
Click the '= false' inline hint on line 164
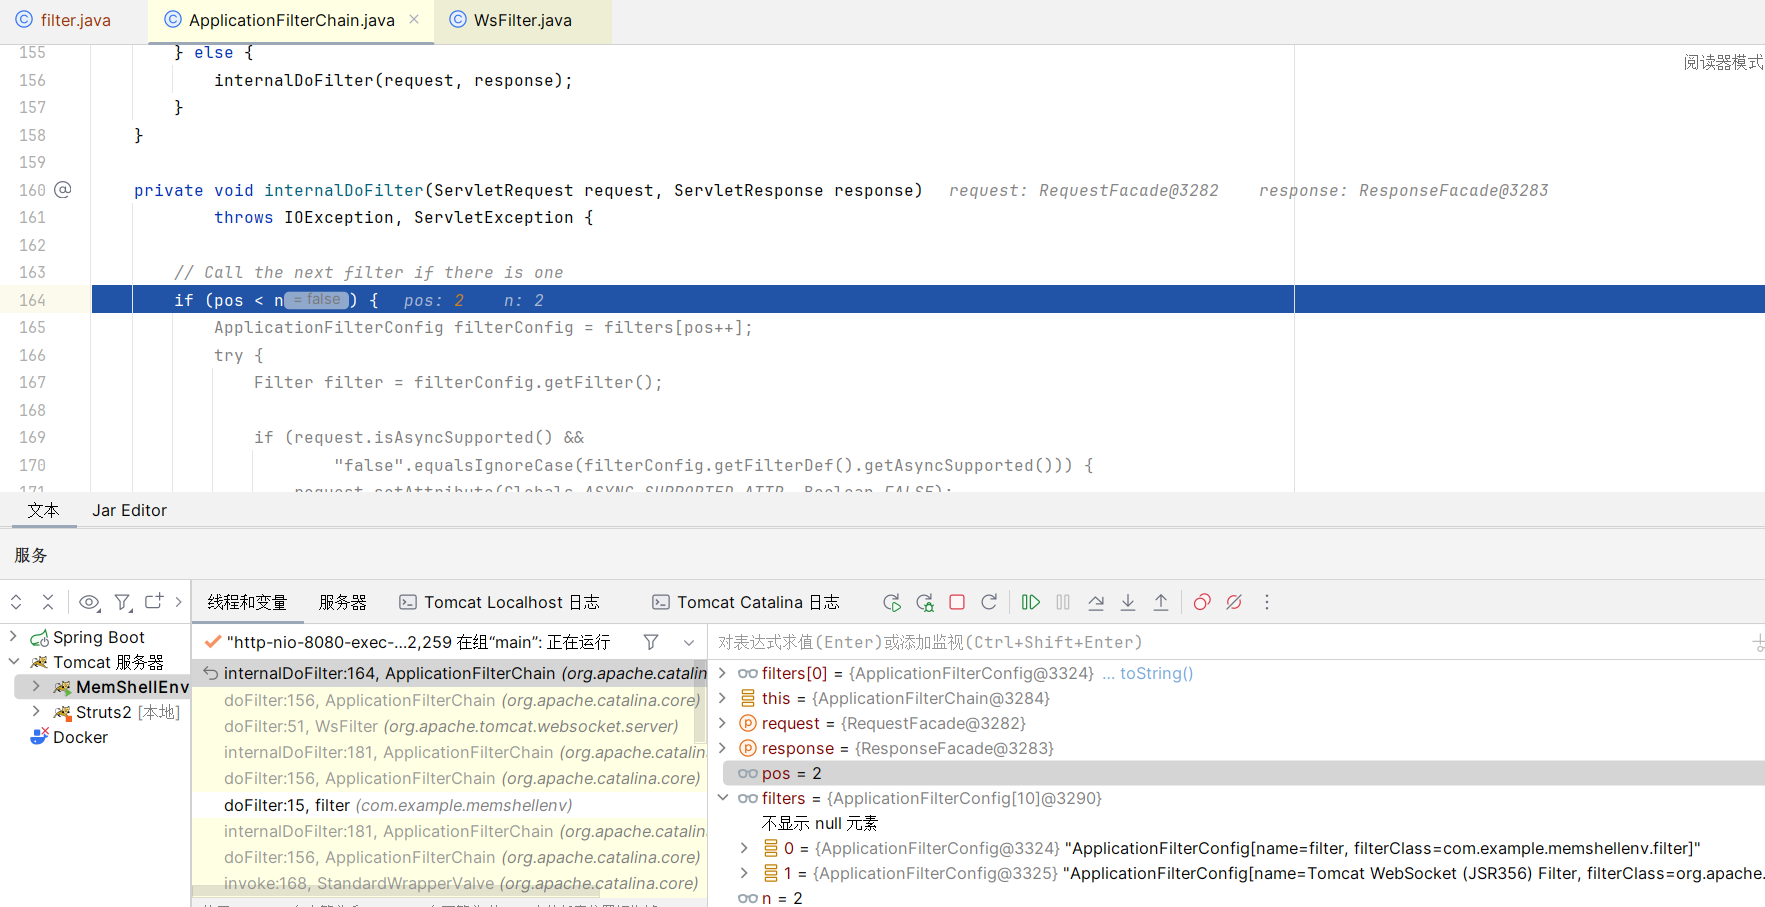(x=317, y=300)
